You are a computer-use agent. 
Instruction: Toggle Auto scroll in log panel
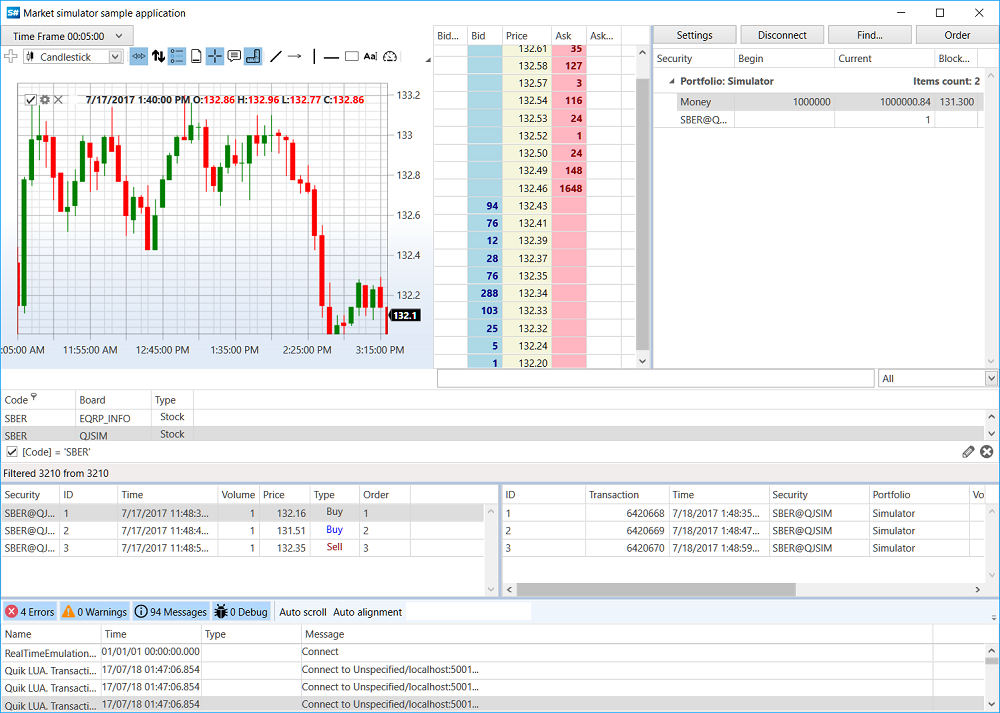(303, 612)
